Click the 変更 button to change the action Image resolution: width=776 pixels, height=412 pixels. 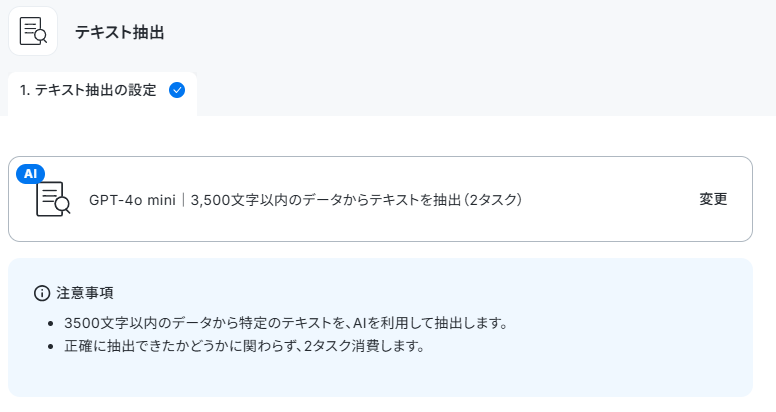point(713,199)
